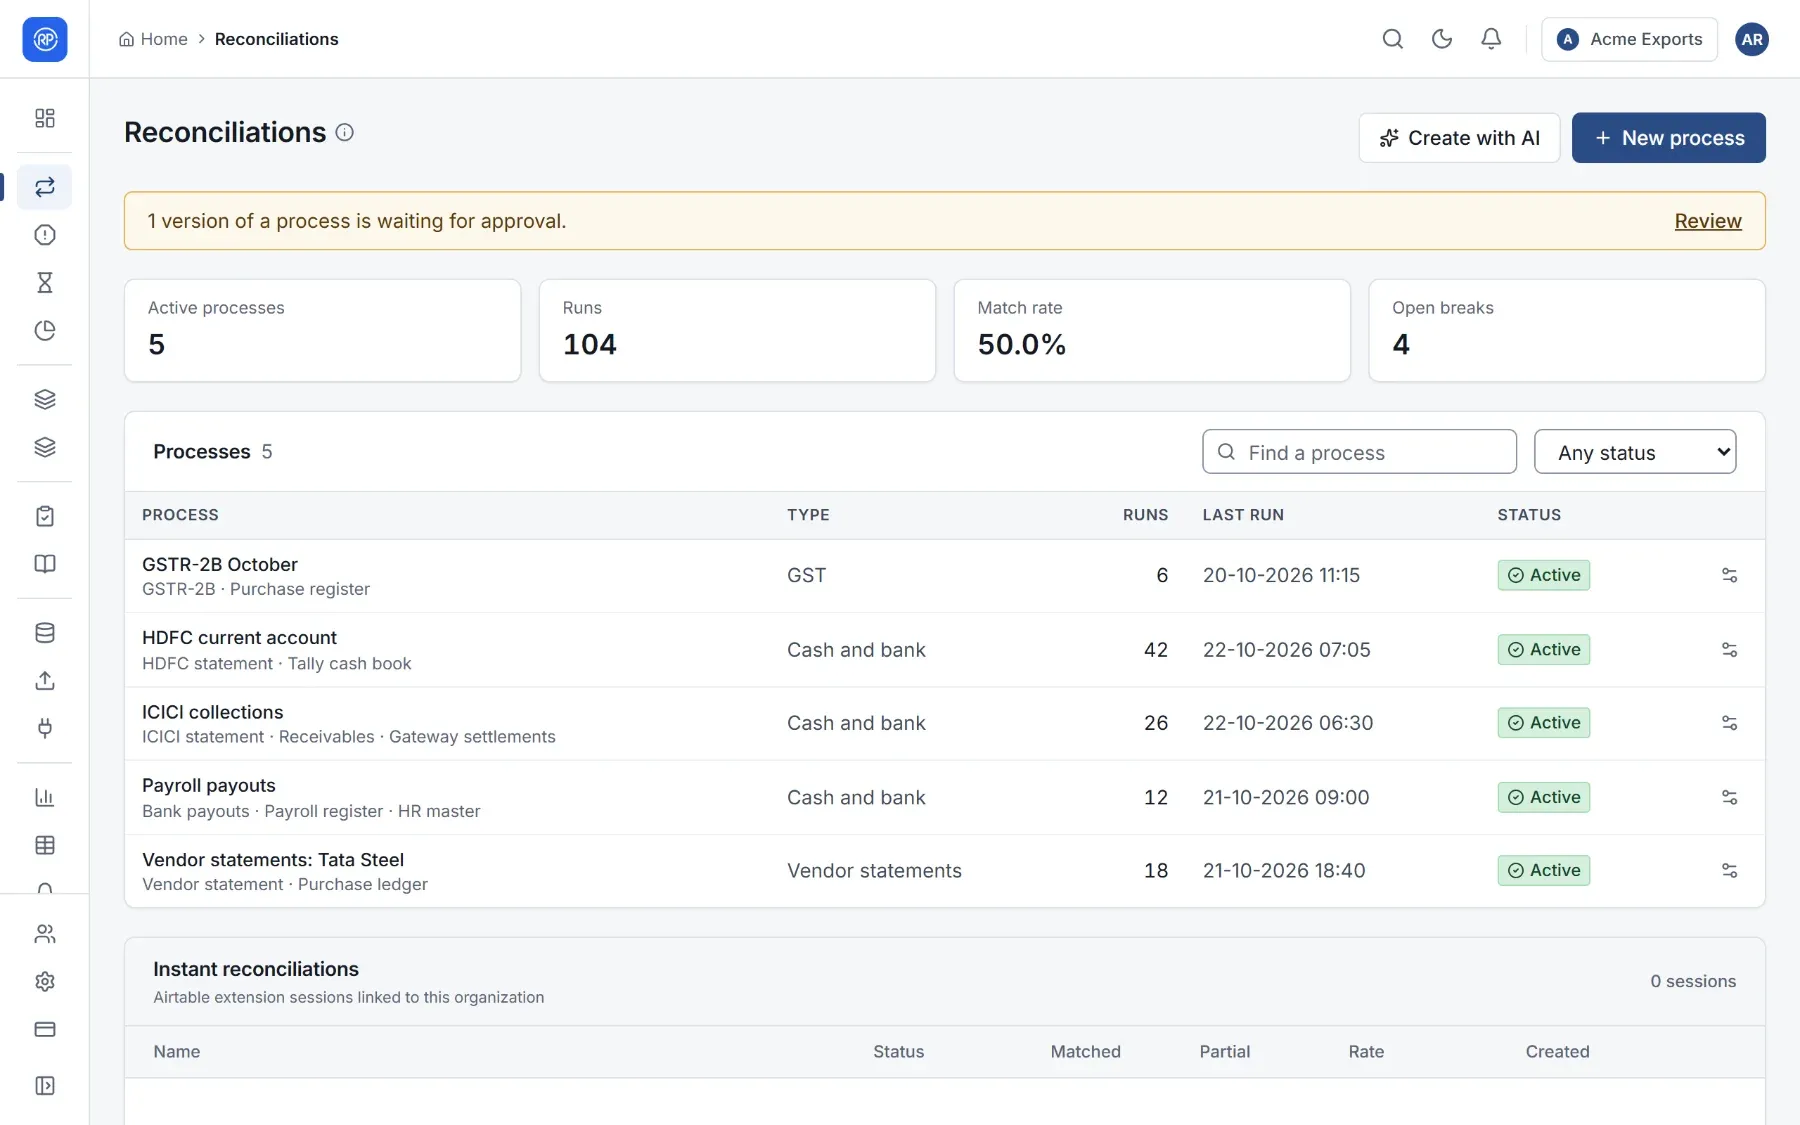1800x1125 pixels.
Task: Open settings for GSTR-2B October process
Action: [1729, 575]
